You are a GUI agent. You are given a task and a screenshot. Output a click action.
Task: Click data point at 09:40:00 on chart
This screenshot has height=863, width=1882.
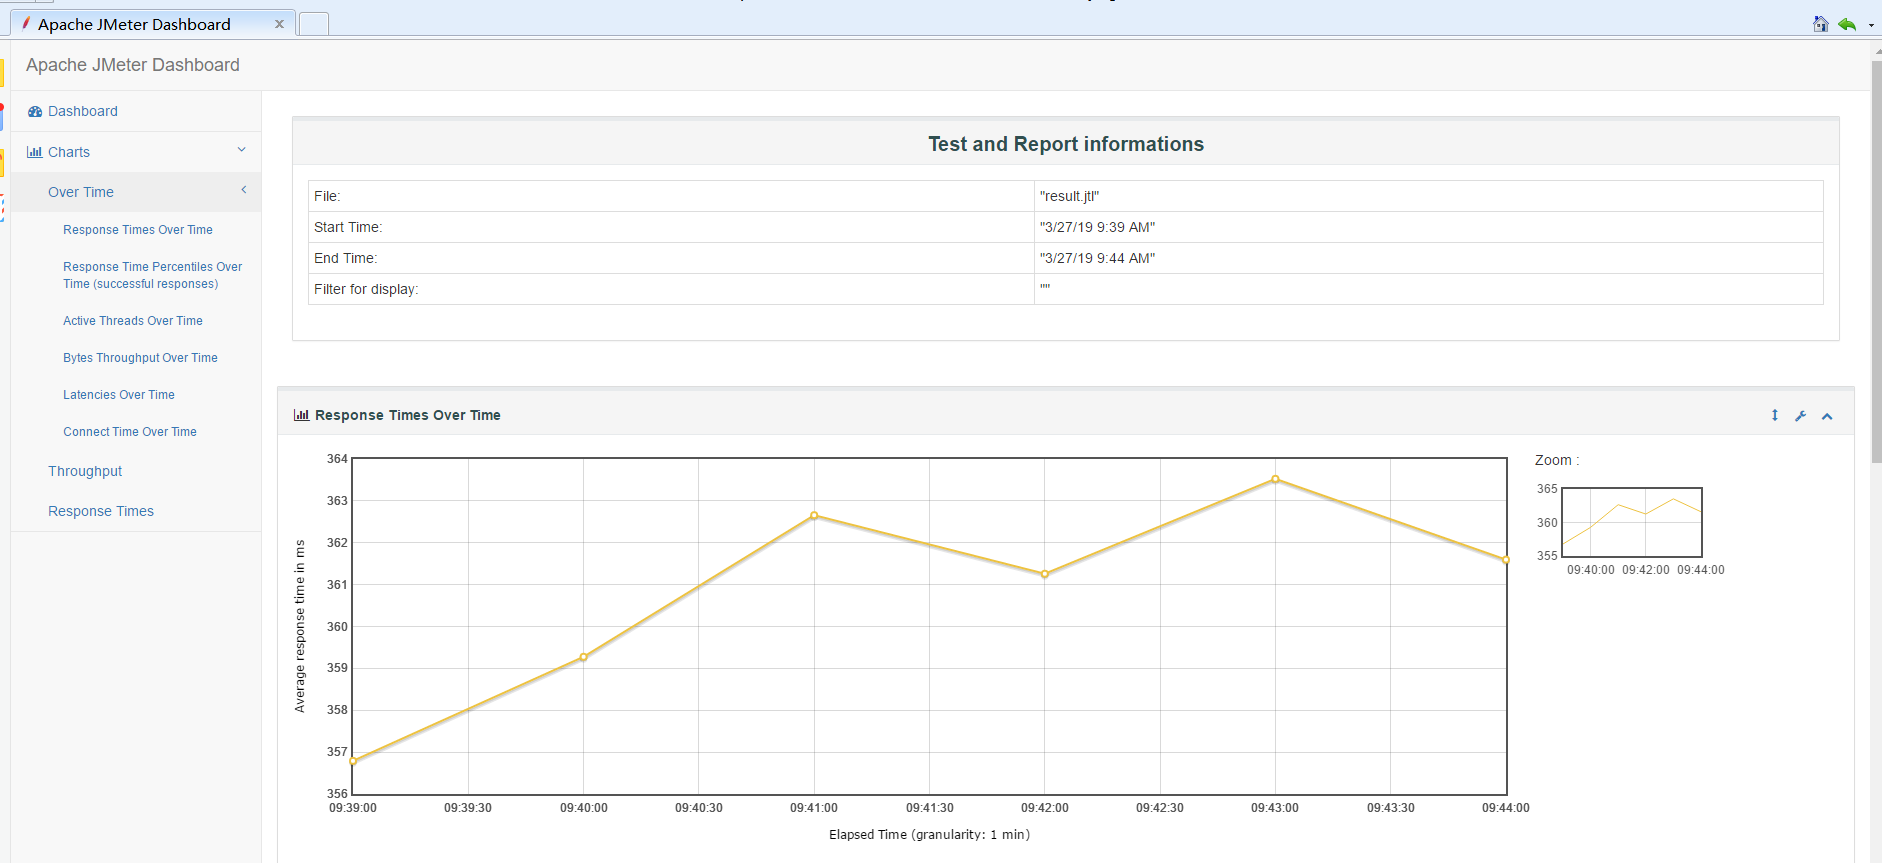point(584,657)
